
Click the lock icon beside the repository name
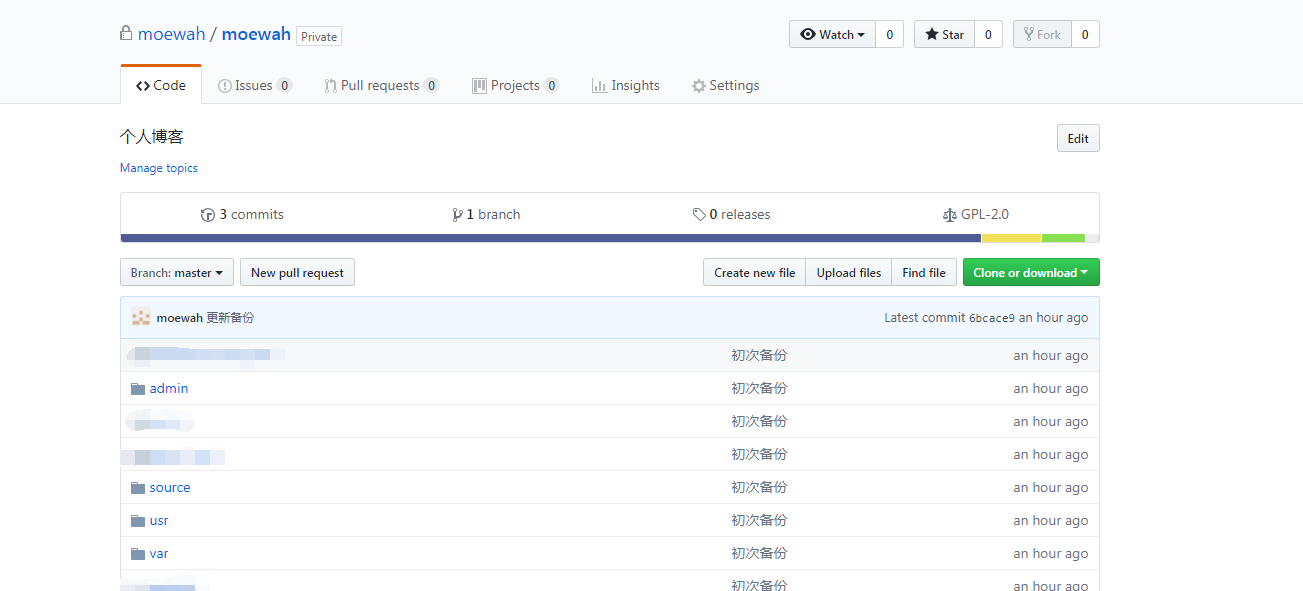pyautogui.click(x=126, y=33)
